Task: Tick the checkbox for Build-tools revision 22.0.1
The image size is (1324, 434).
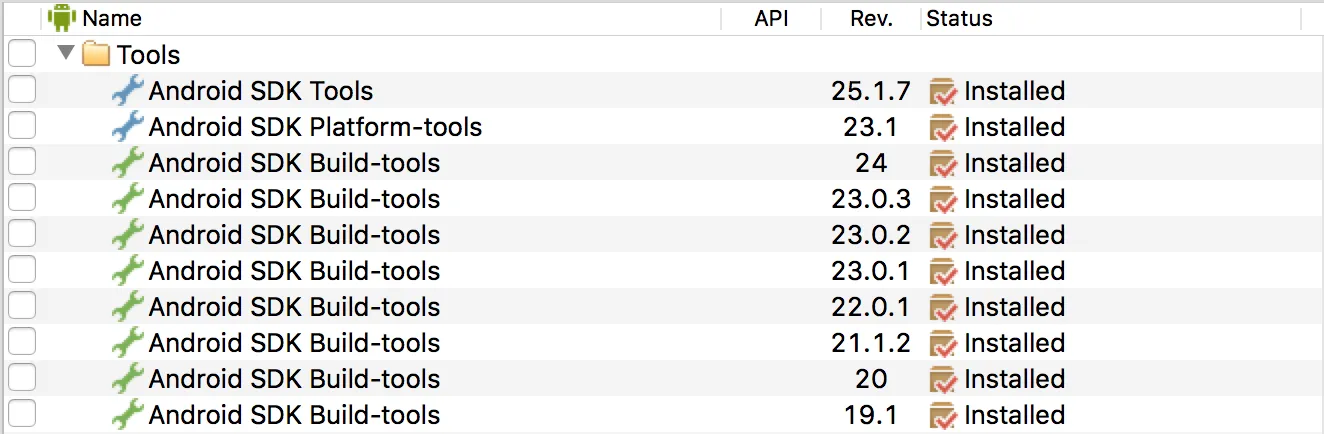Action: pos(22,306)
